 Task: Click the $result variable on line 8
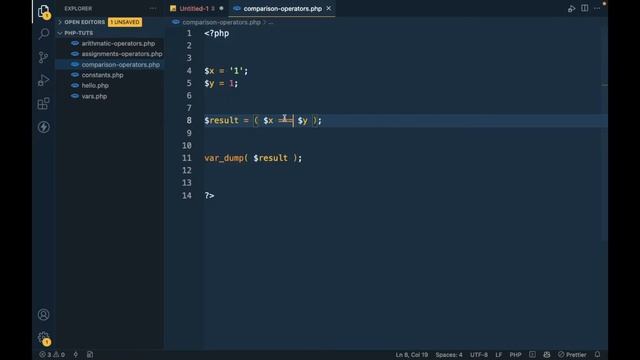pos(221,120)
